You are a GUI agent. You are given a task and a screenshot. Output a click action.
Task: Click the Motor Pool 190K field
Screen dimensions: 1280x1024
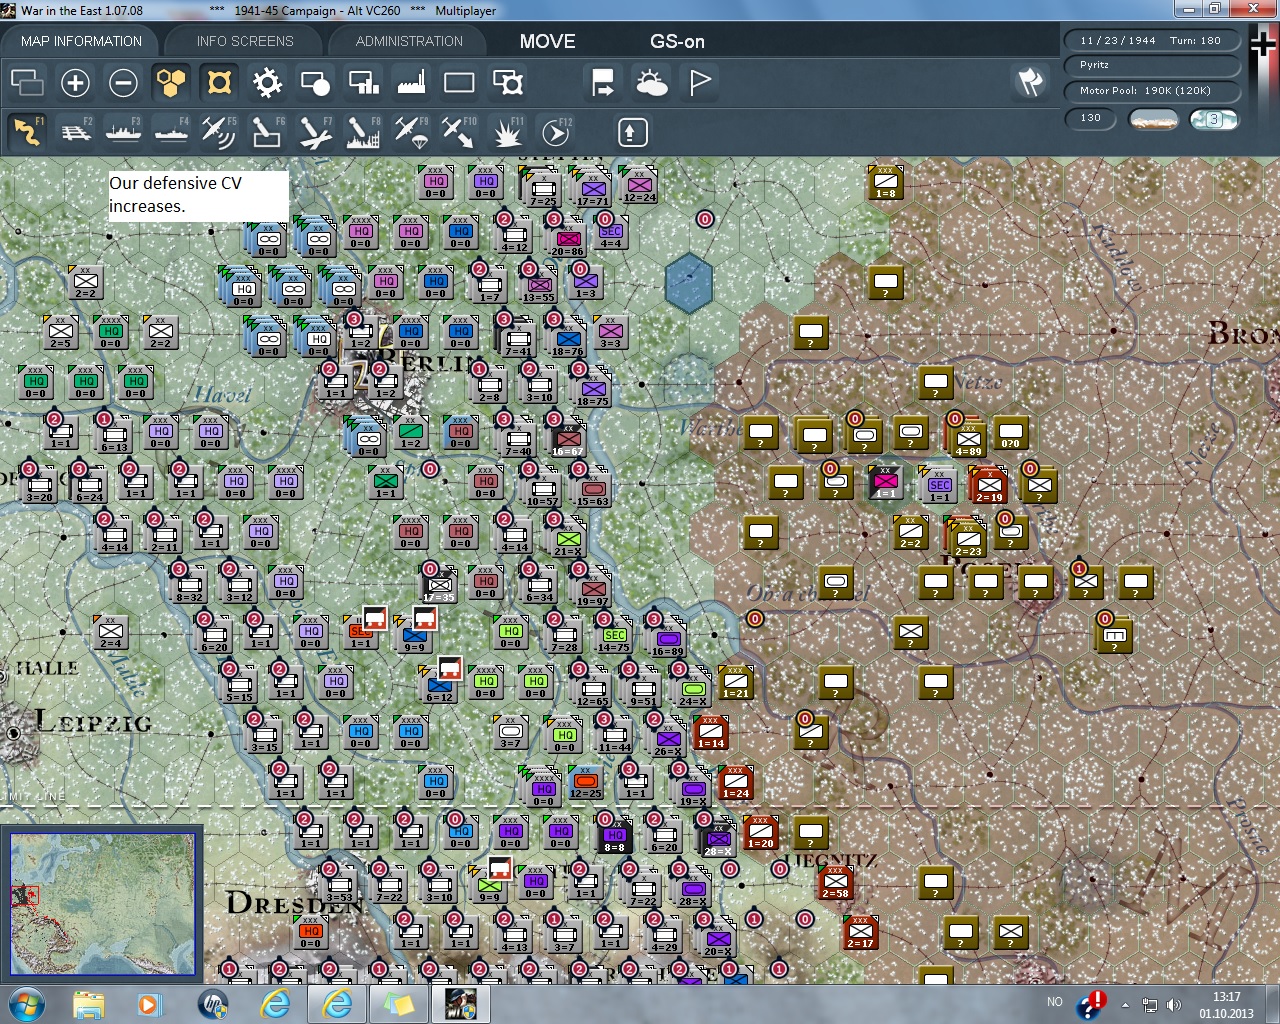(1151, 91)
